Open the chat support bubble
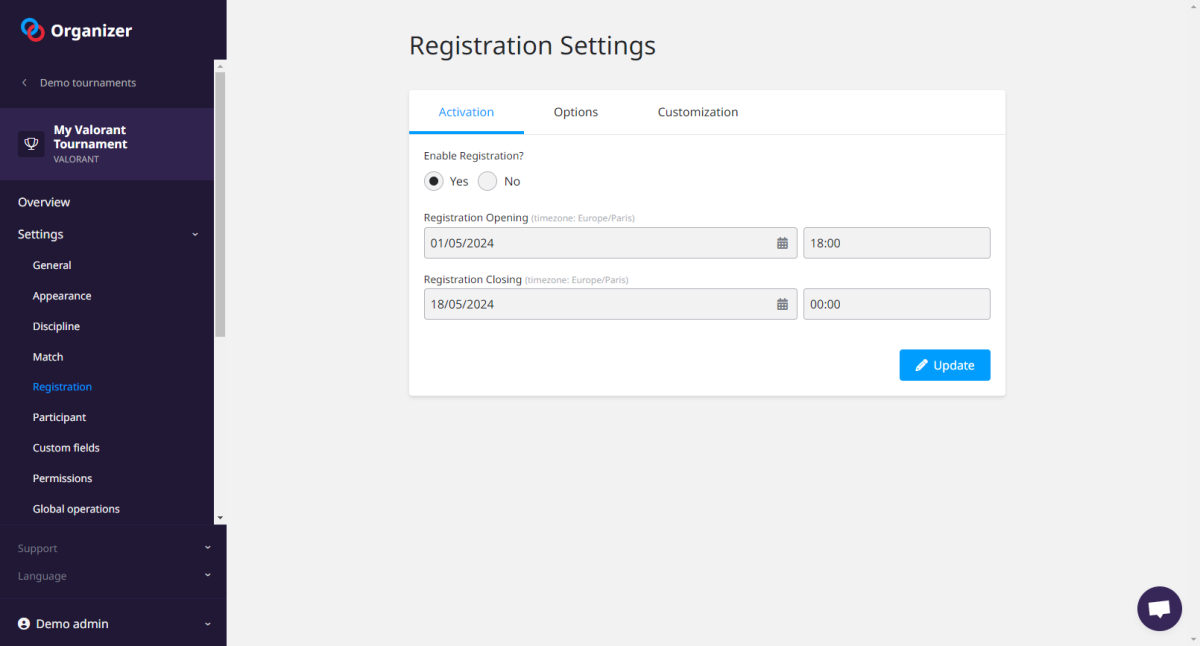This screenshot has height=646, width=1200. coord(1159,608)
